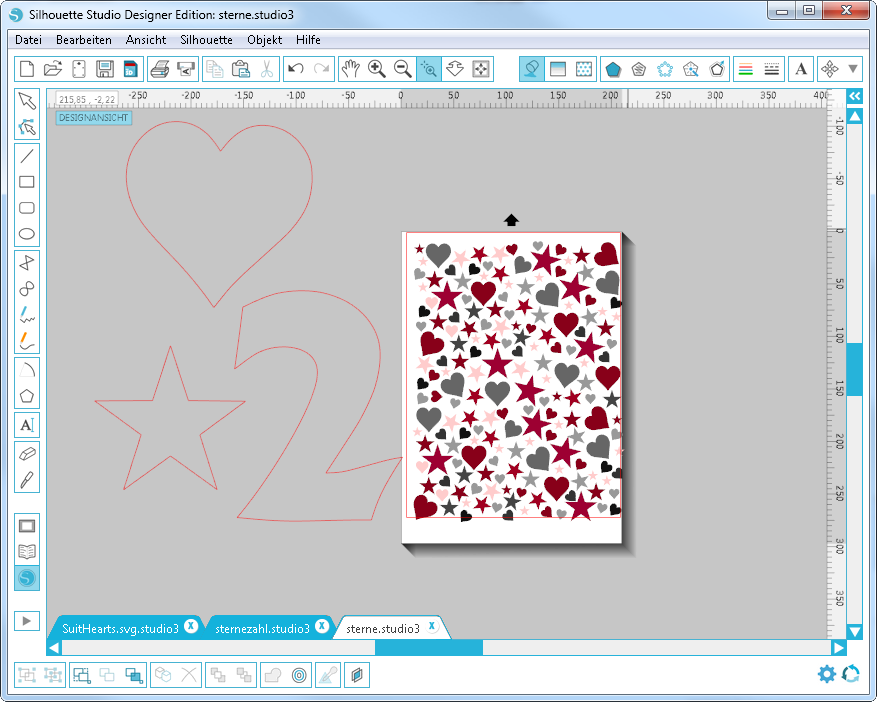
Task: Expand the toolbar overflow arrow
Action: [x=853, y=69]
